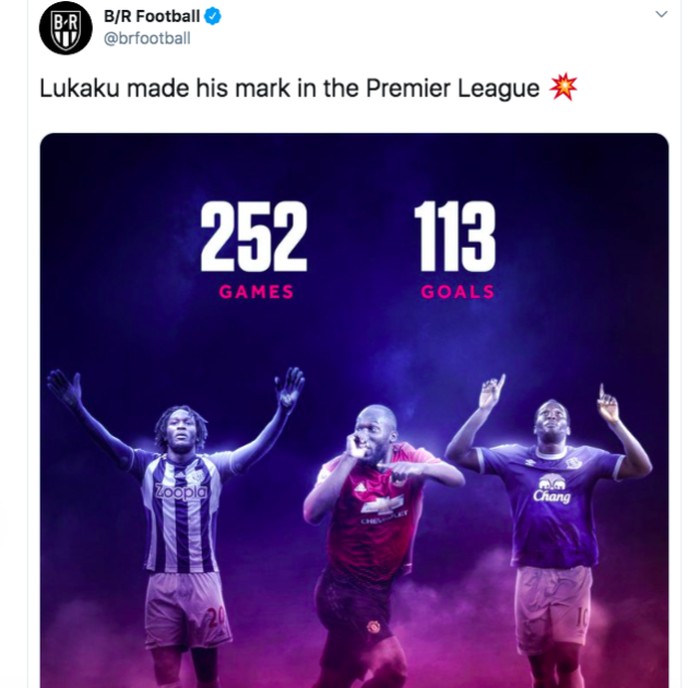
Task: Open the @brfootball handle link
Action: point(147,38)
